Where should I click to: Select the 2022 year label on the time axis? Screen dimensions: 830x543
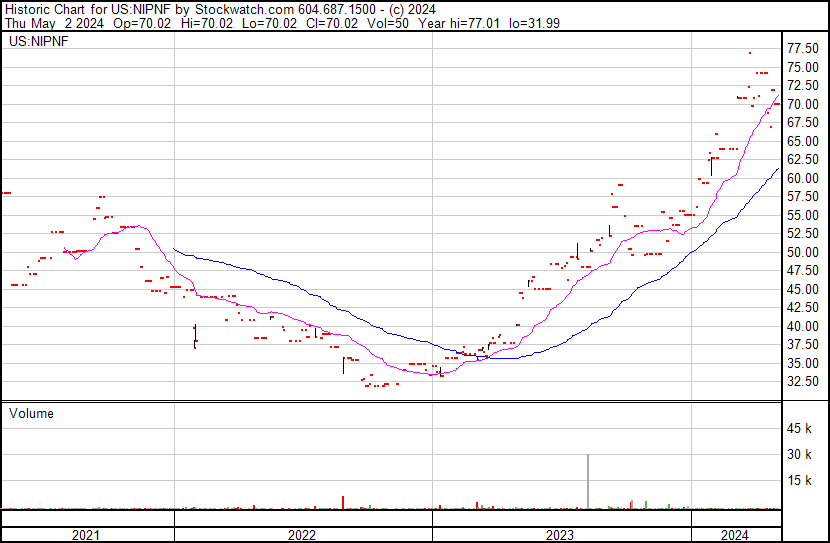click(302, 535)
